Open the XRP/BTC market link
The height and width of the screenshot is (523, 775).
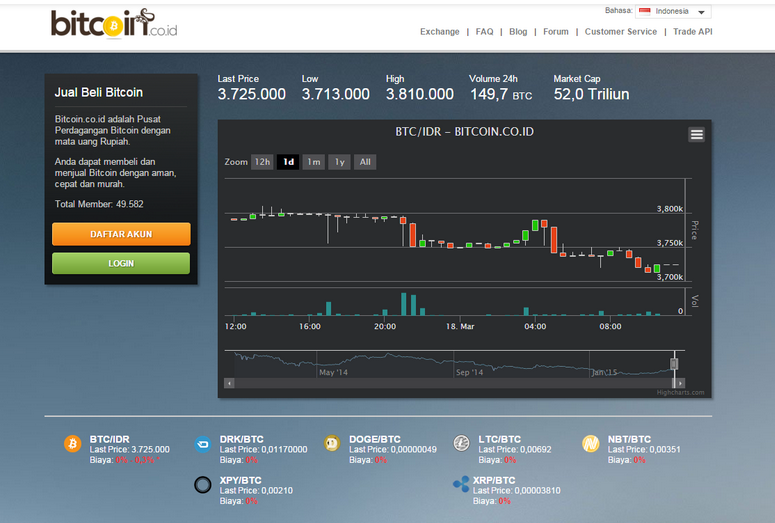tap(494, 480)
